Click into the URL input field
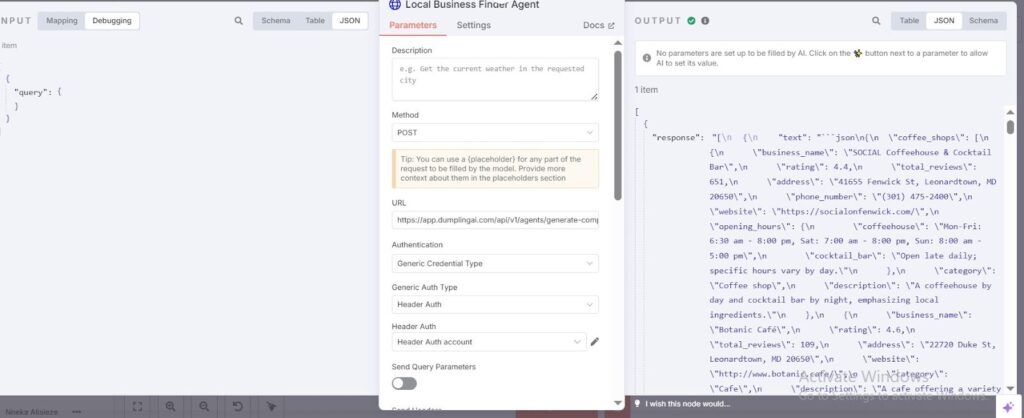Viewport: 1024px width, 418px height. click(x=495, y=221)
